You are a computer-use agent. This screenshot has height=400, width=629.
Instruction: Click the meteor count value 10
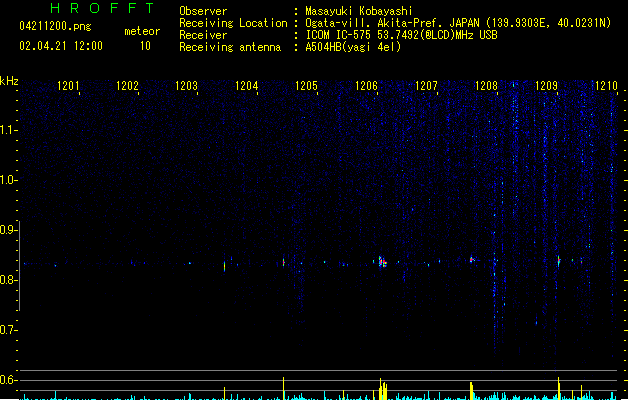(145, 46)
